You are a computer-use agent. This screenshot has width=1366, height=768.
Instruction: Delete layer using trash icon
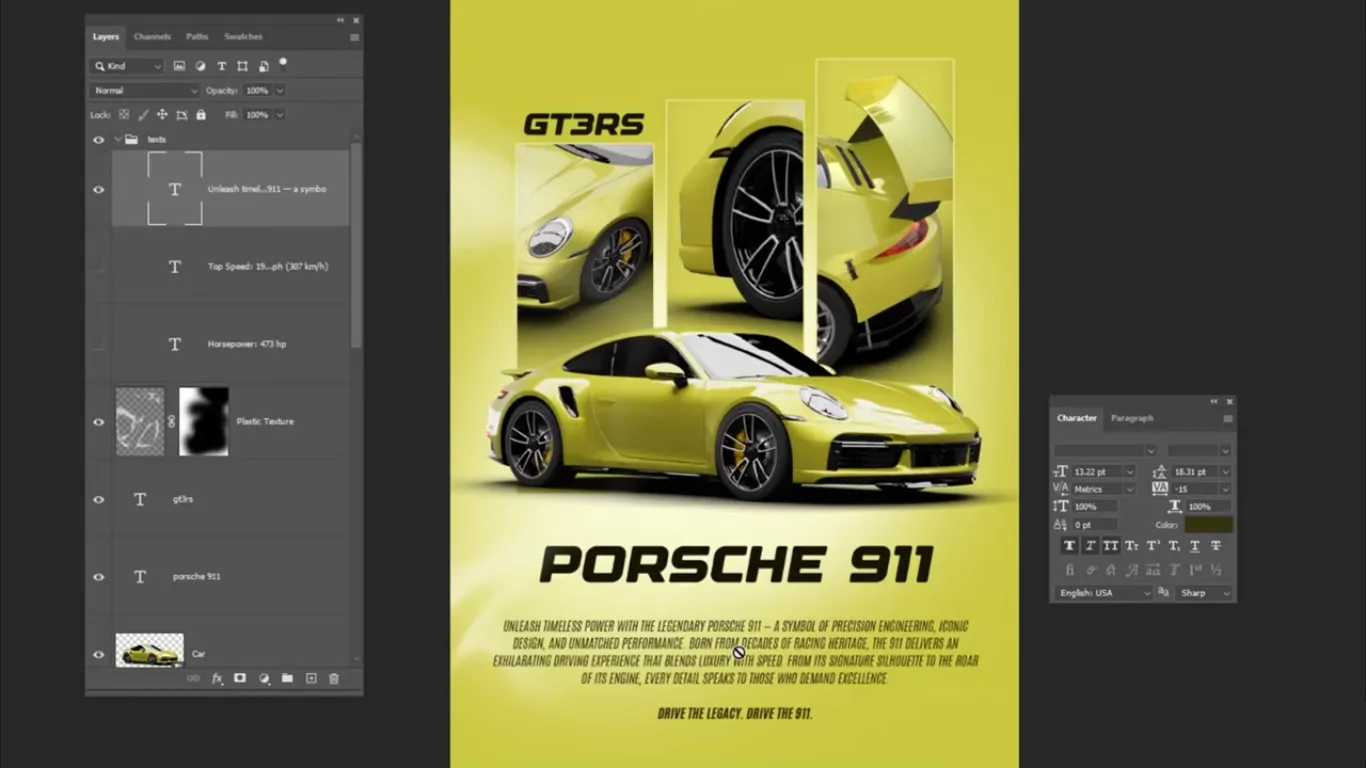tap(335, 678)
